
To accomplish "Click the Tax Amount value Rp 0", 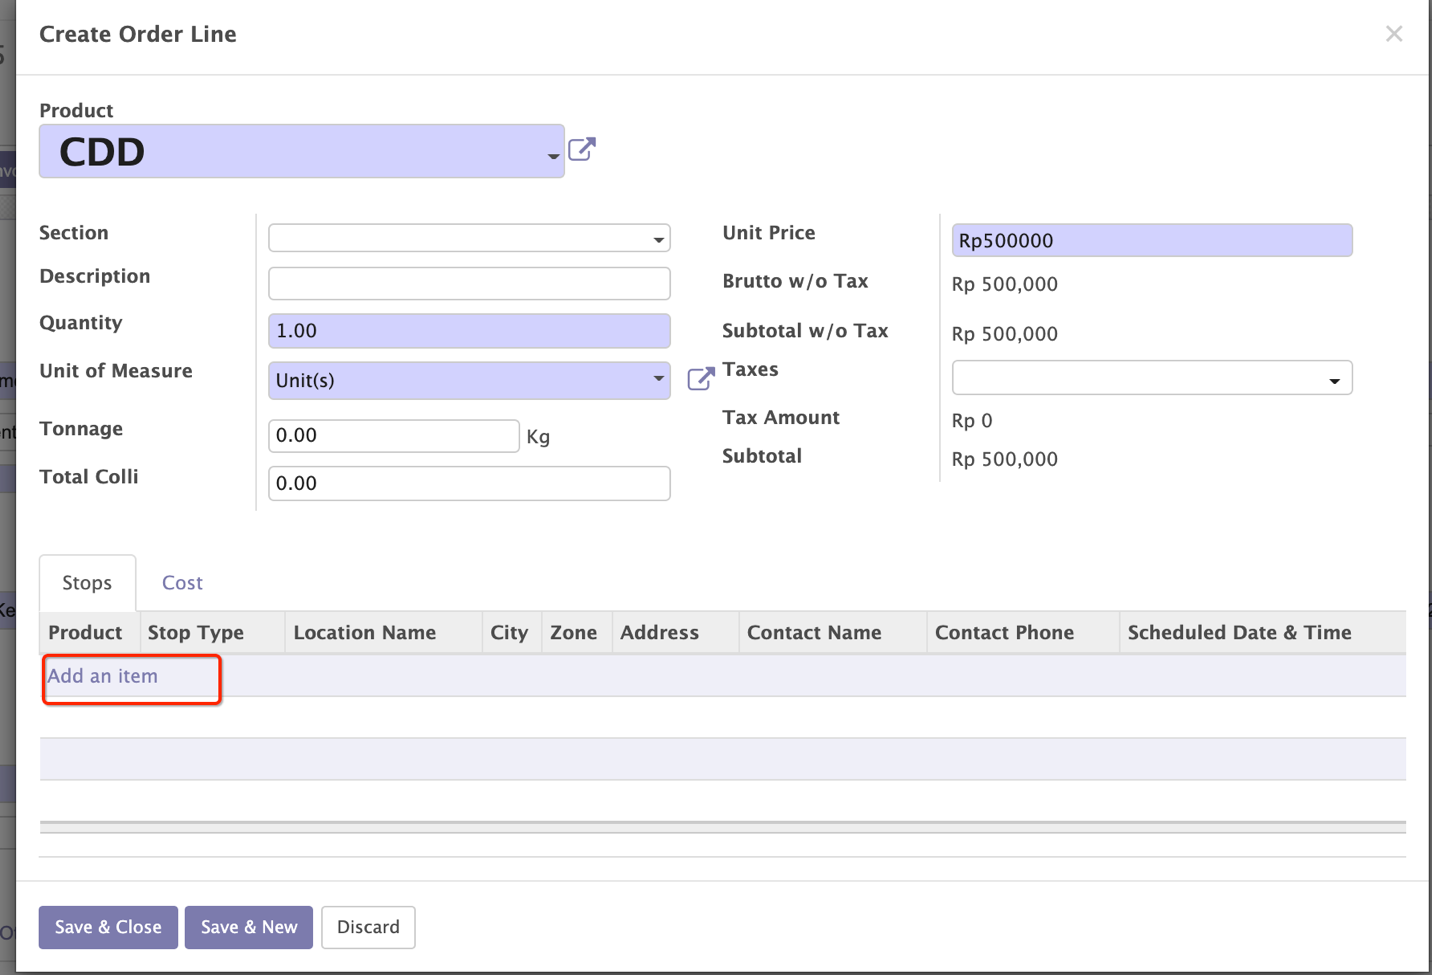I will point(972,421).
